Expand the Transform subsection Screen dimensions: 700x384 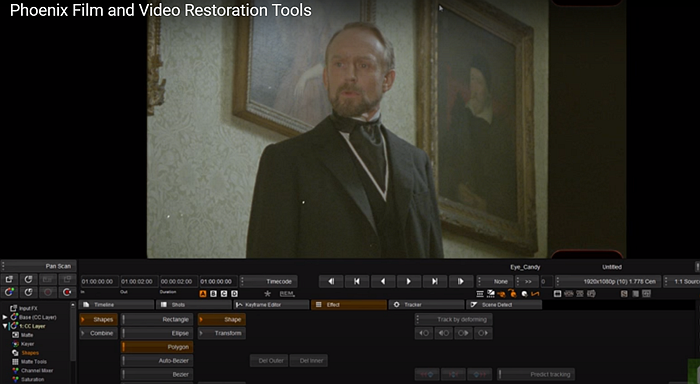[x=222, y=333]
